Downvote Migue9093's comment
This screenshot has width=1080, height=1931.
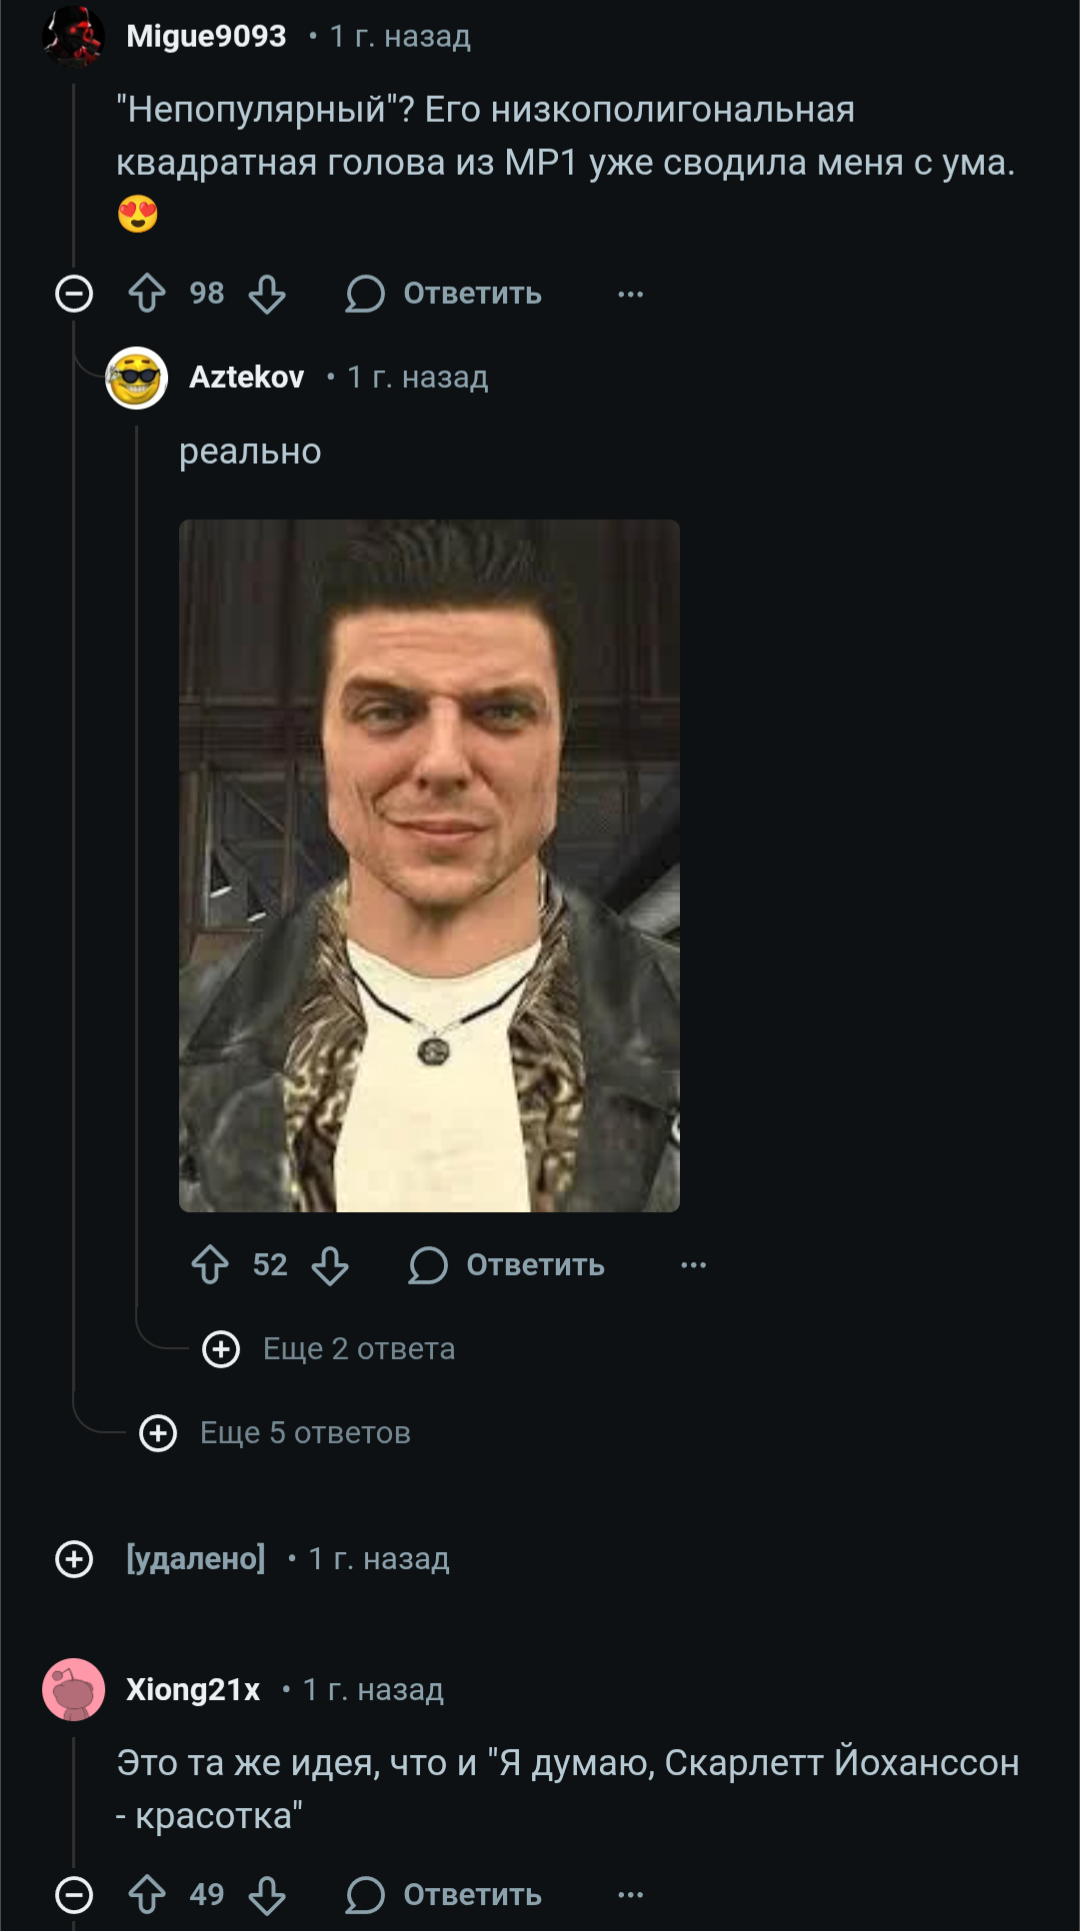coord(267,294)
